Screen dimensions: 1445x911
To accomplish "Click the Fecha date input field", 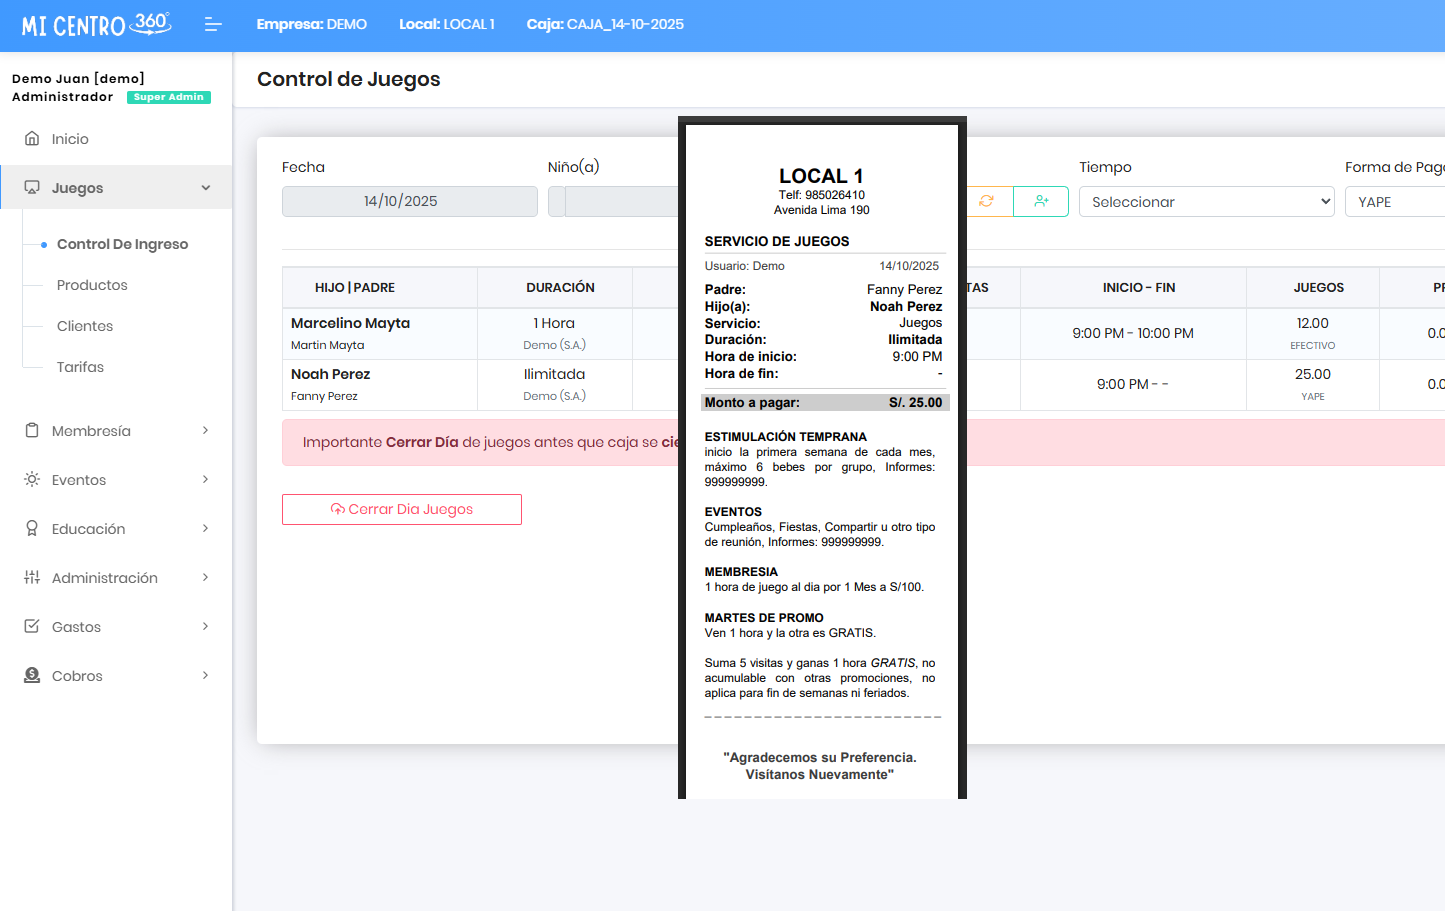I will click(x=409, y=201).
